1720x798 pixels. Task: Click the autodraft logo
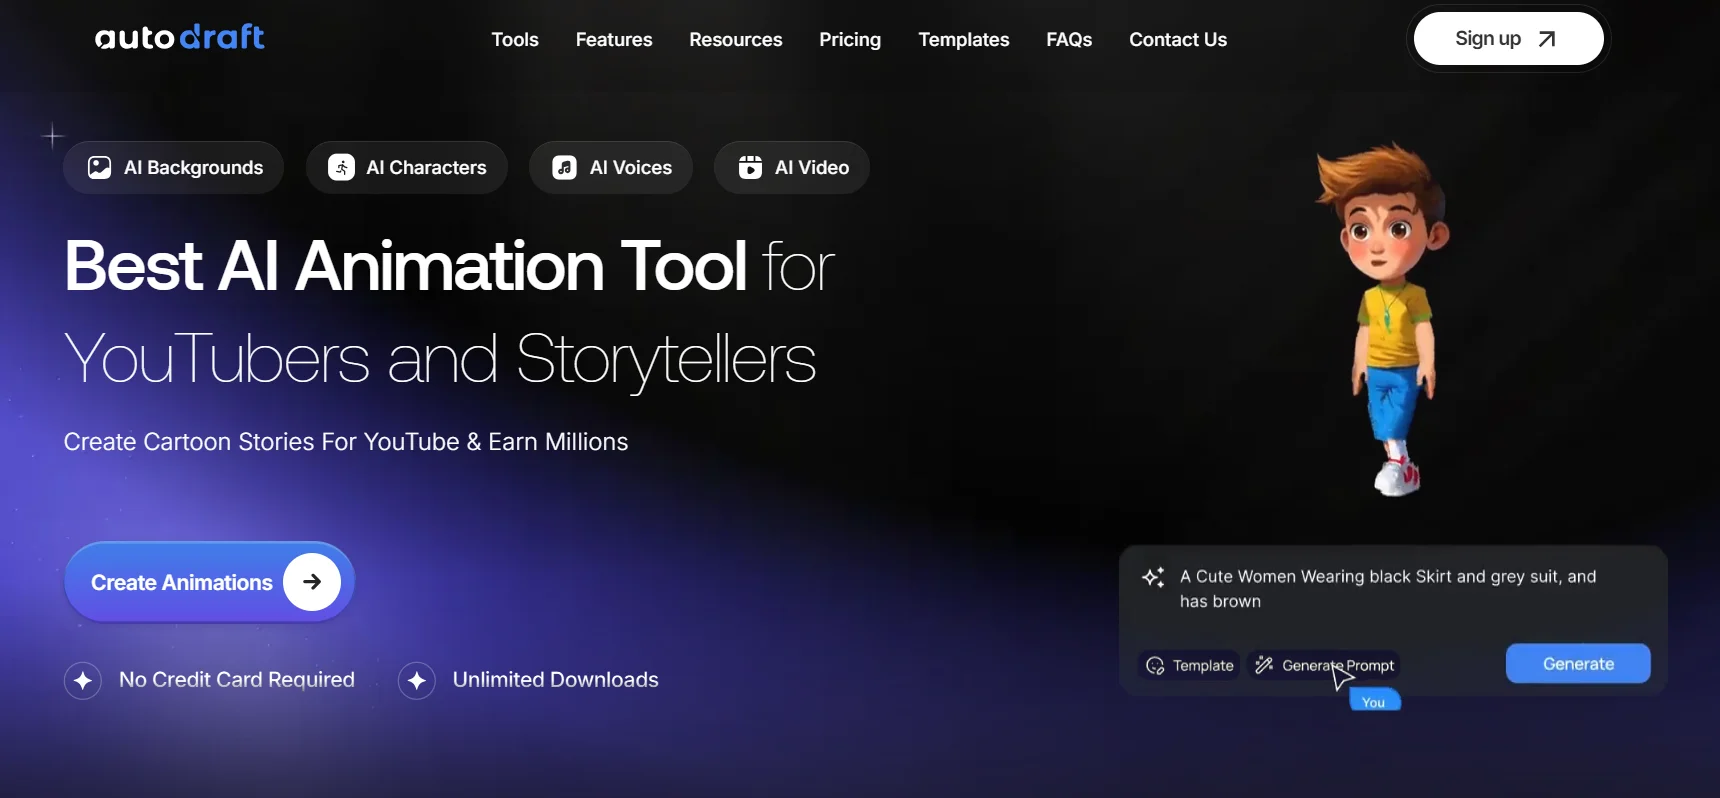(x=180, y=38)
